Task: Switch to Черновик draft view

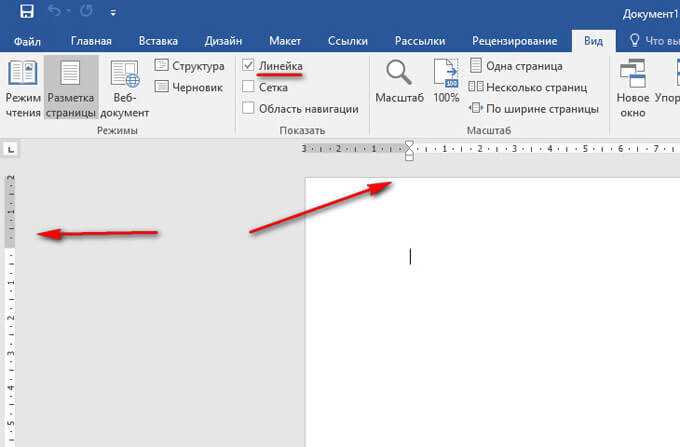Action: tap(189, 87)
